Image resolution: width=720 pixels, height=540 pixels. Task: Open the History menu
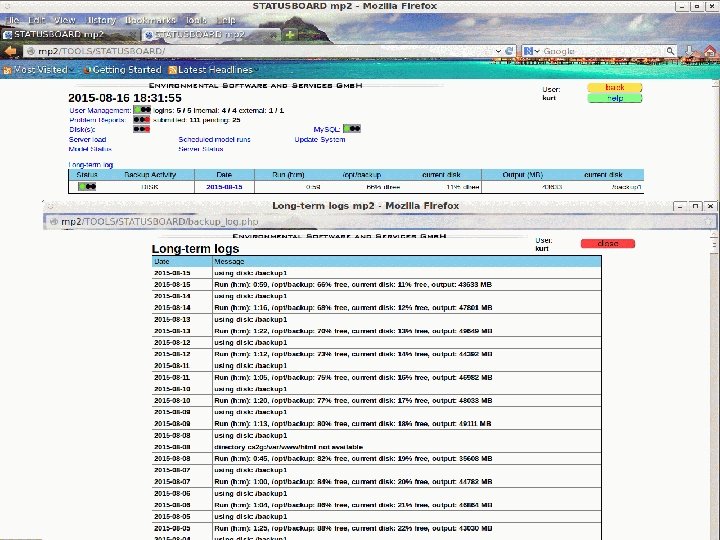(x=101, y=20)
